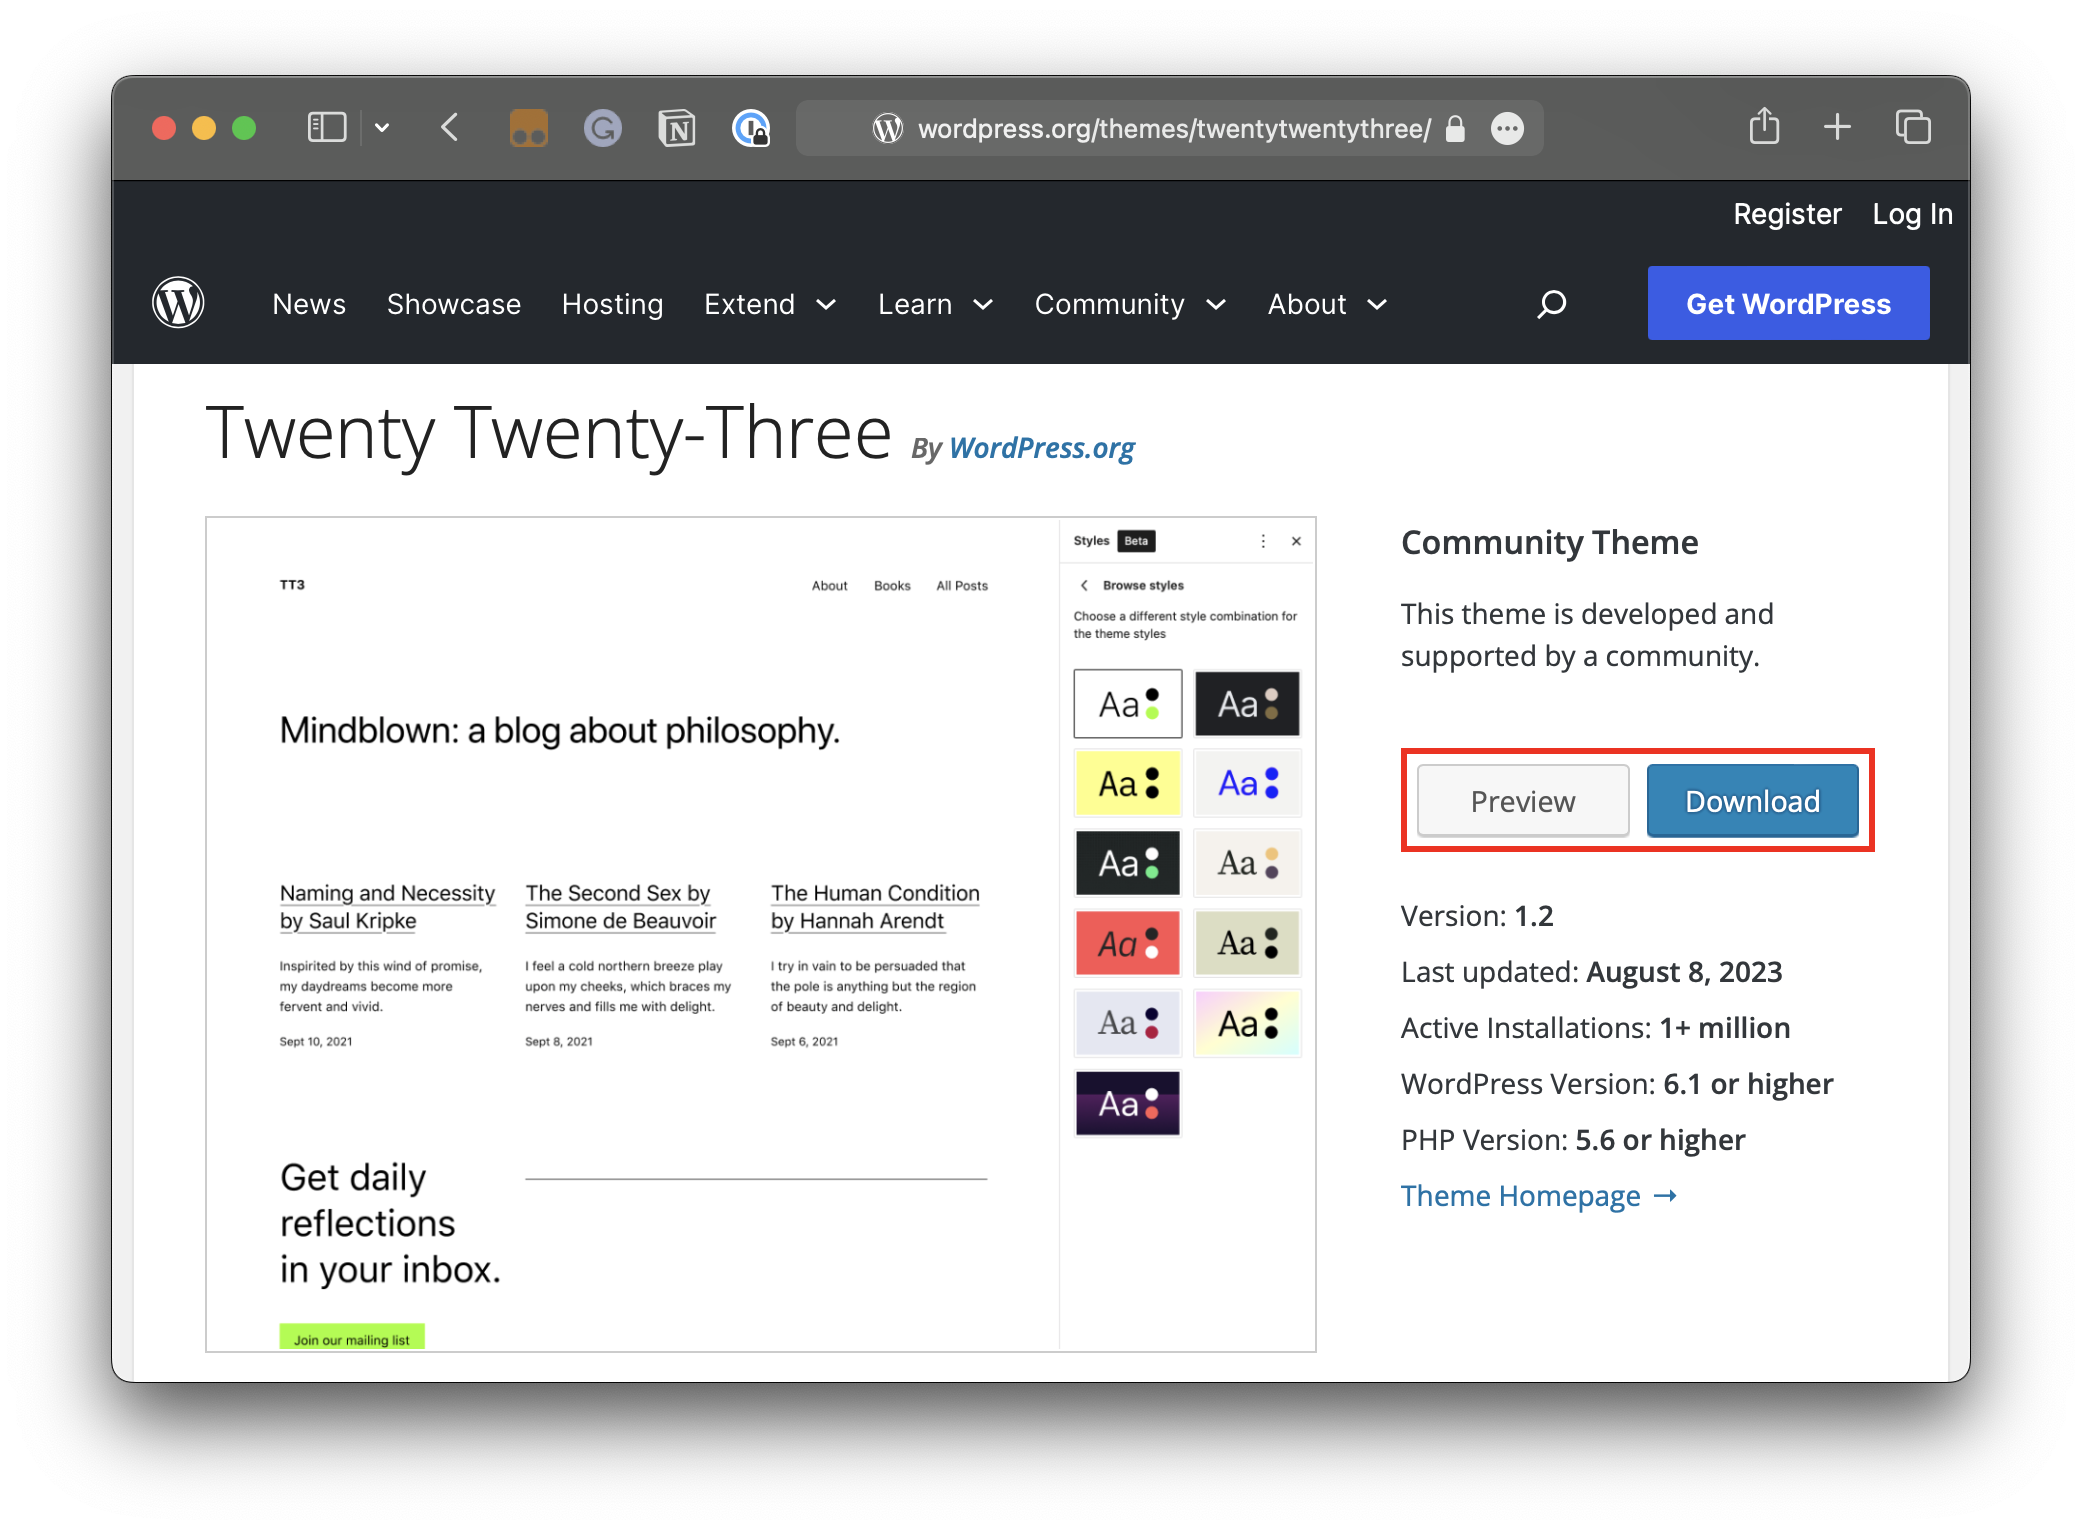Viewport: 2082px width, 1530px height.
Task: Expand the Community dropdown menu
Action: click(x=1129, y=304)
